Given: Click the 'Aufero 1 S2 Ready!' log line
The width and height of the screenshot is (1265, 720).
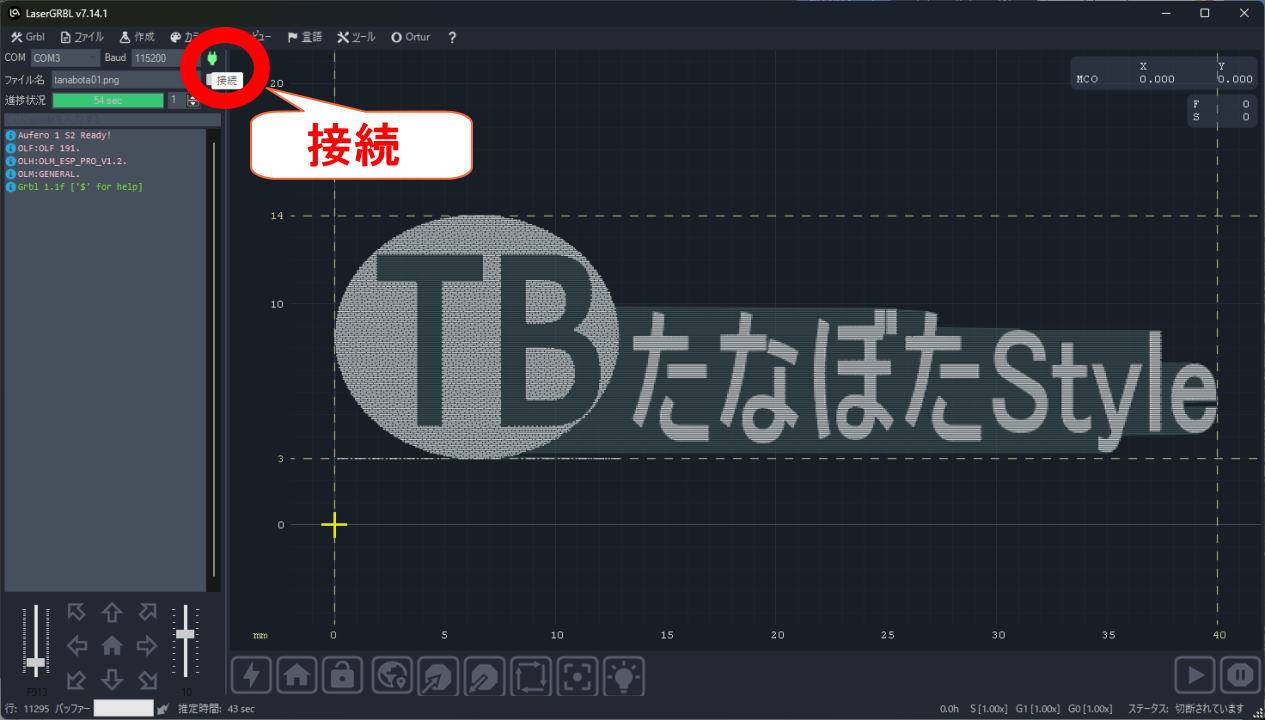Looking at the screenshot, I should pos(64,135).
